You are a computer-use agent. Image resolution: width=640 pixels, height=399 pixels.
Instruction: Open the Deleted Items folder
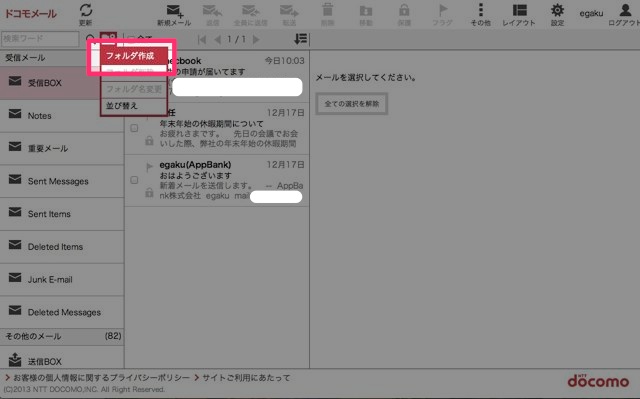click(62, 247)
